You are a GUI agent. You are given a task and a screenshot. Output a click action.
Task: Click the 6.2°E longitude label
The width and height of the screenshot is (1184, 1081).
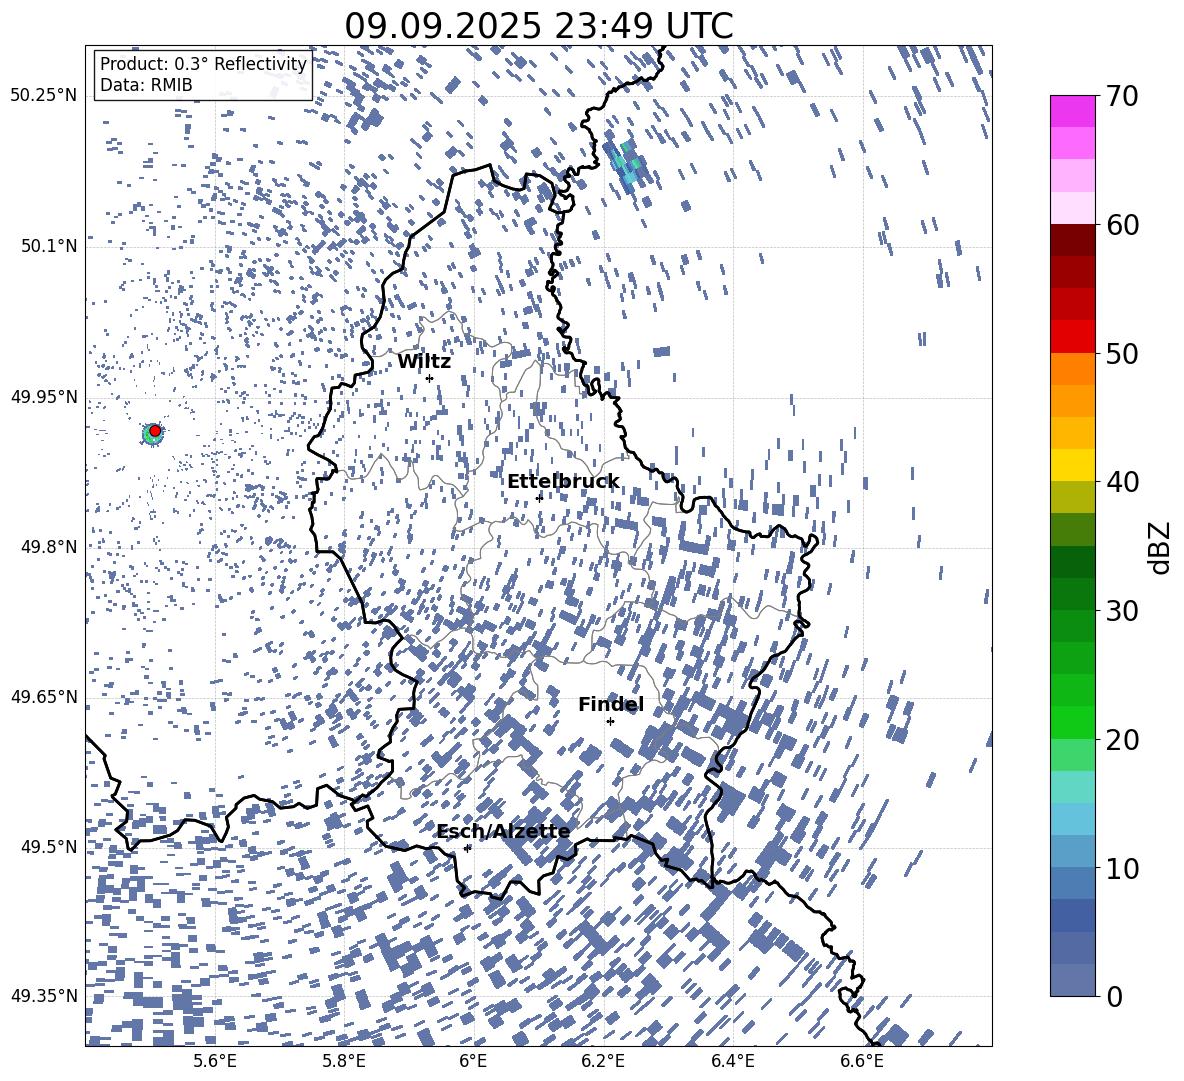pyautogui.click(x=603, y=1061)
